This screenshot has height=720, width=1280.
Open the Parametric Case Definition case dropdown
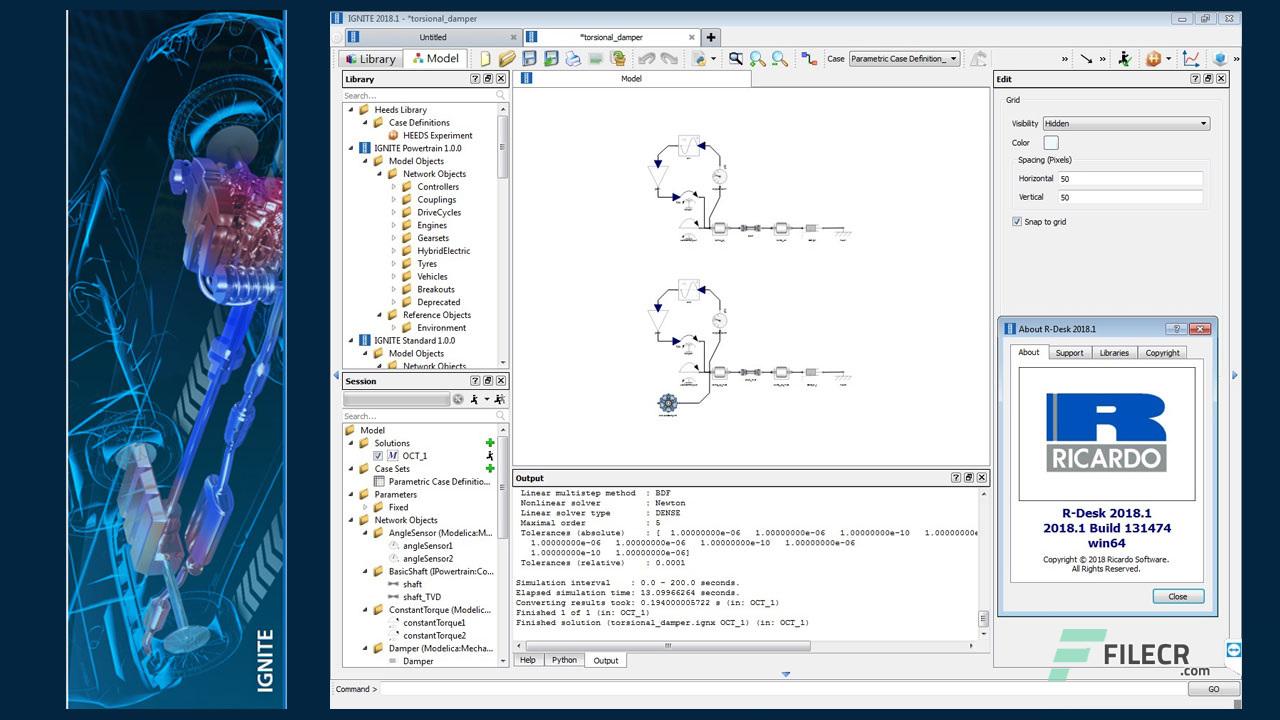904,59
